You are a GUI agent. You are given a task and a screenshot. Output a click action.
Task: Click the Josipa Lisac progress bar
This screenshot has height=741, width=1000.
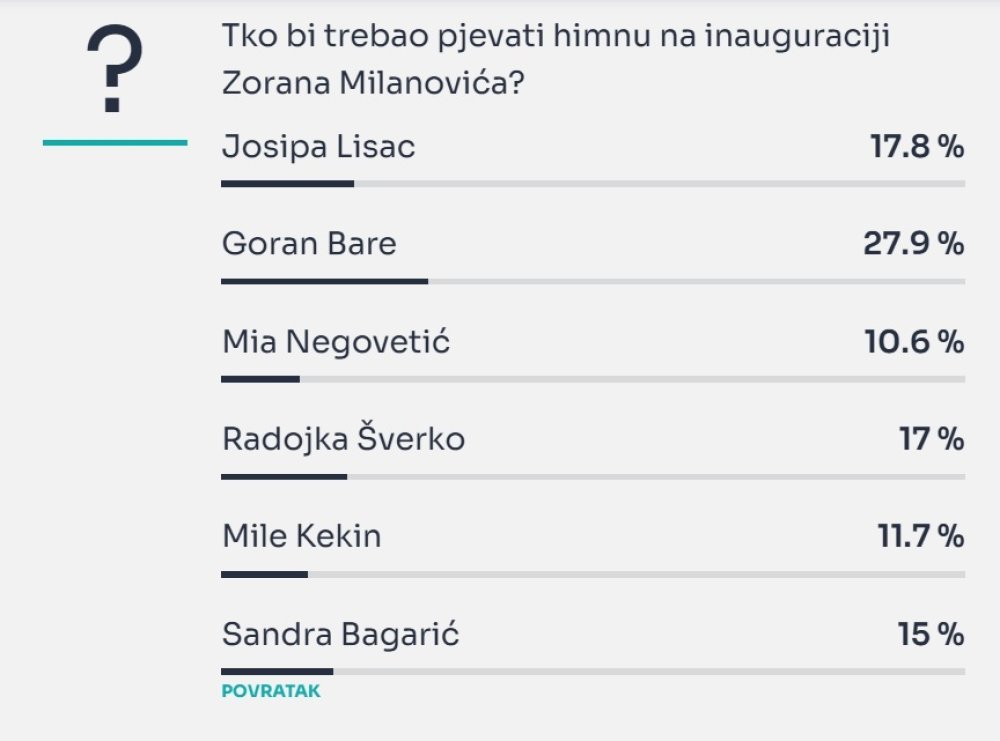point(593,184)
